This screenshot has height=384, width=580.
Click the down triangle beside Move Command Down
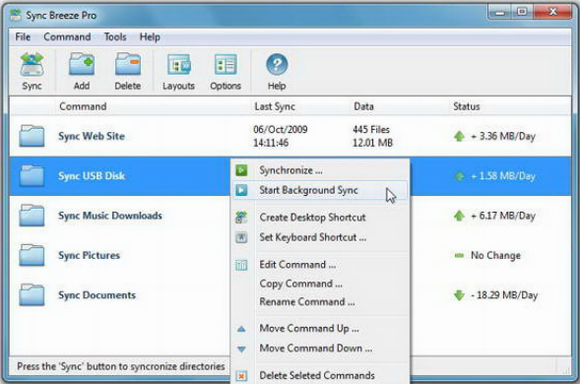pyautogui.click(x=242, y=349)
